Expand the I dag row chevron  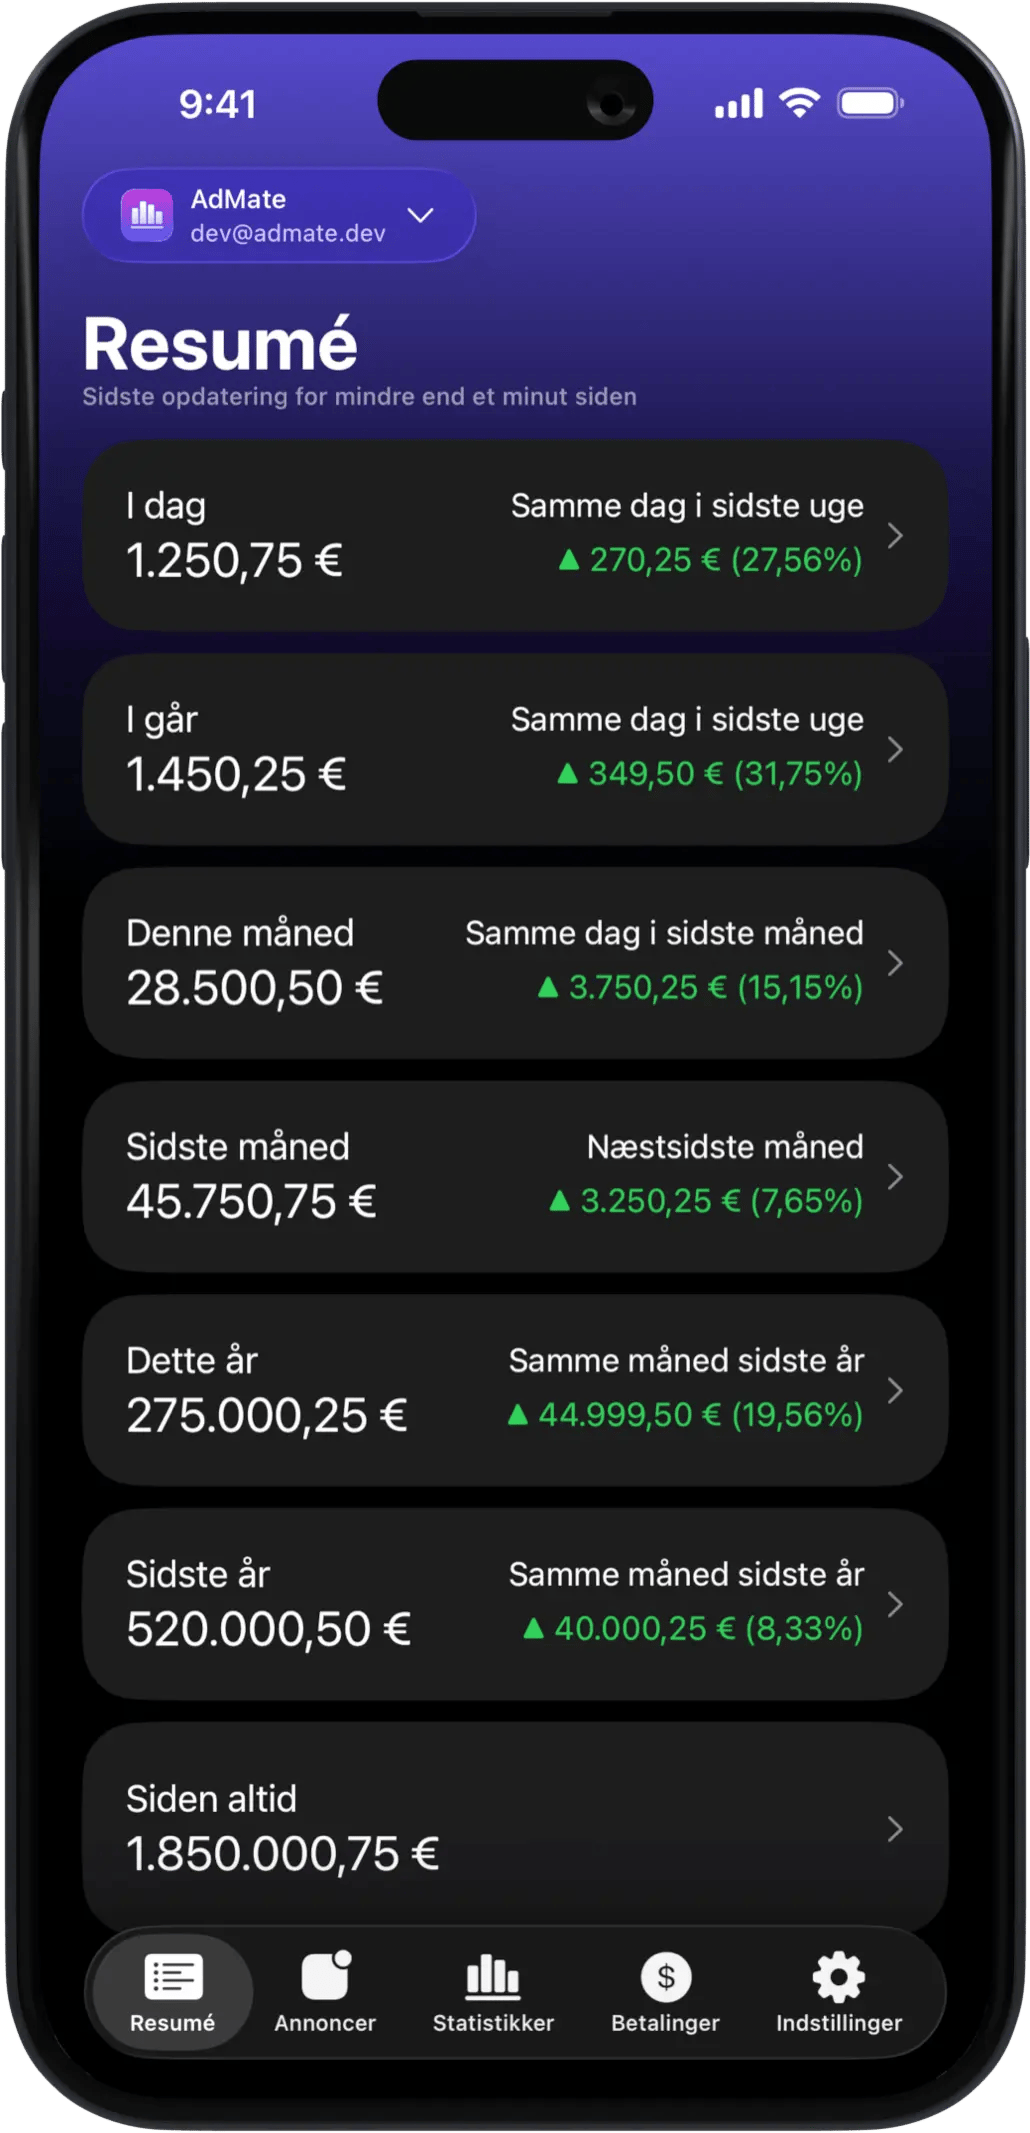[x=895, y=536]
